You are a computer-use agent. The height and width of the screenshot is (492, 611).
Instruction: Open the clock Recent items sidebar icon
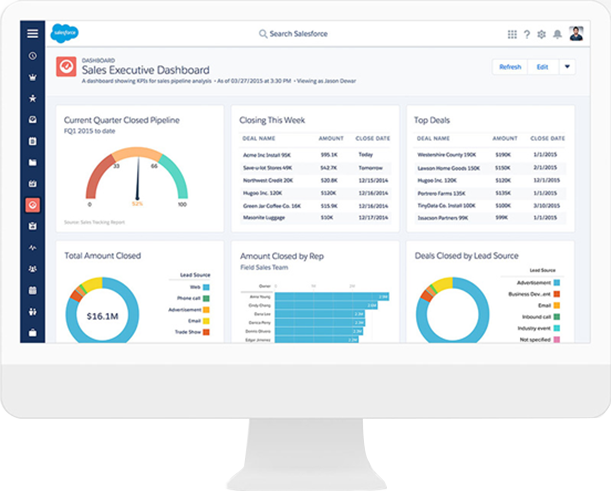33,55
